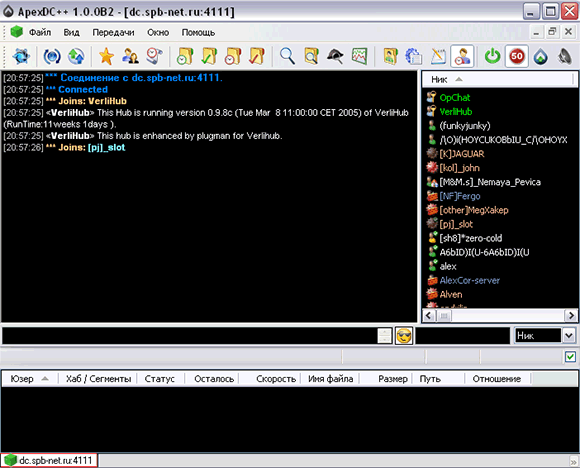Open the emoticon smiley picker
Image resolution: width=580 pixels, height=468 pixels.
pyautogui.click(x=404, y=336)
